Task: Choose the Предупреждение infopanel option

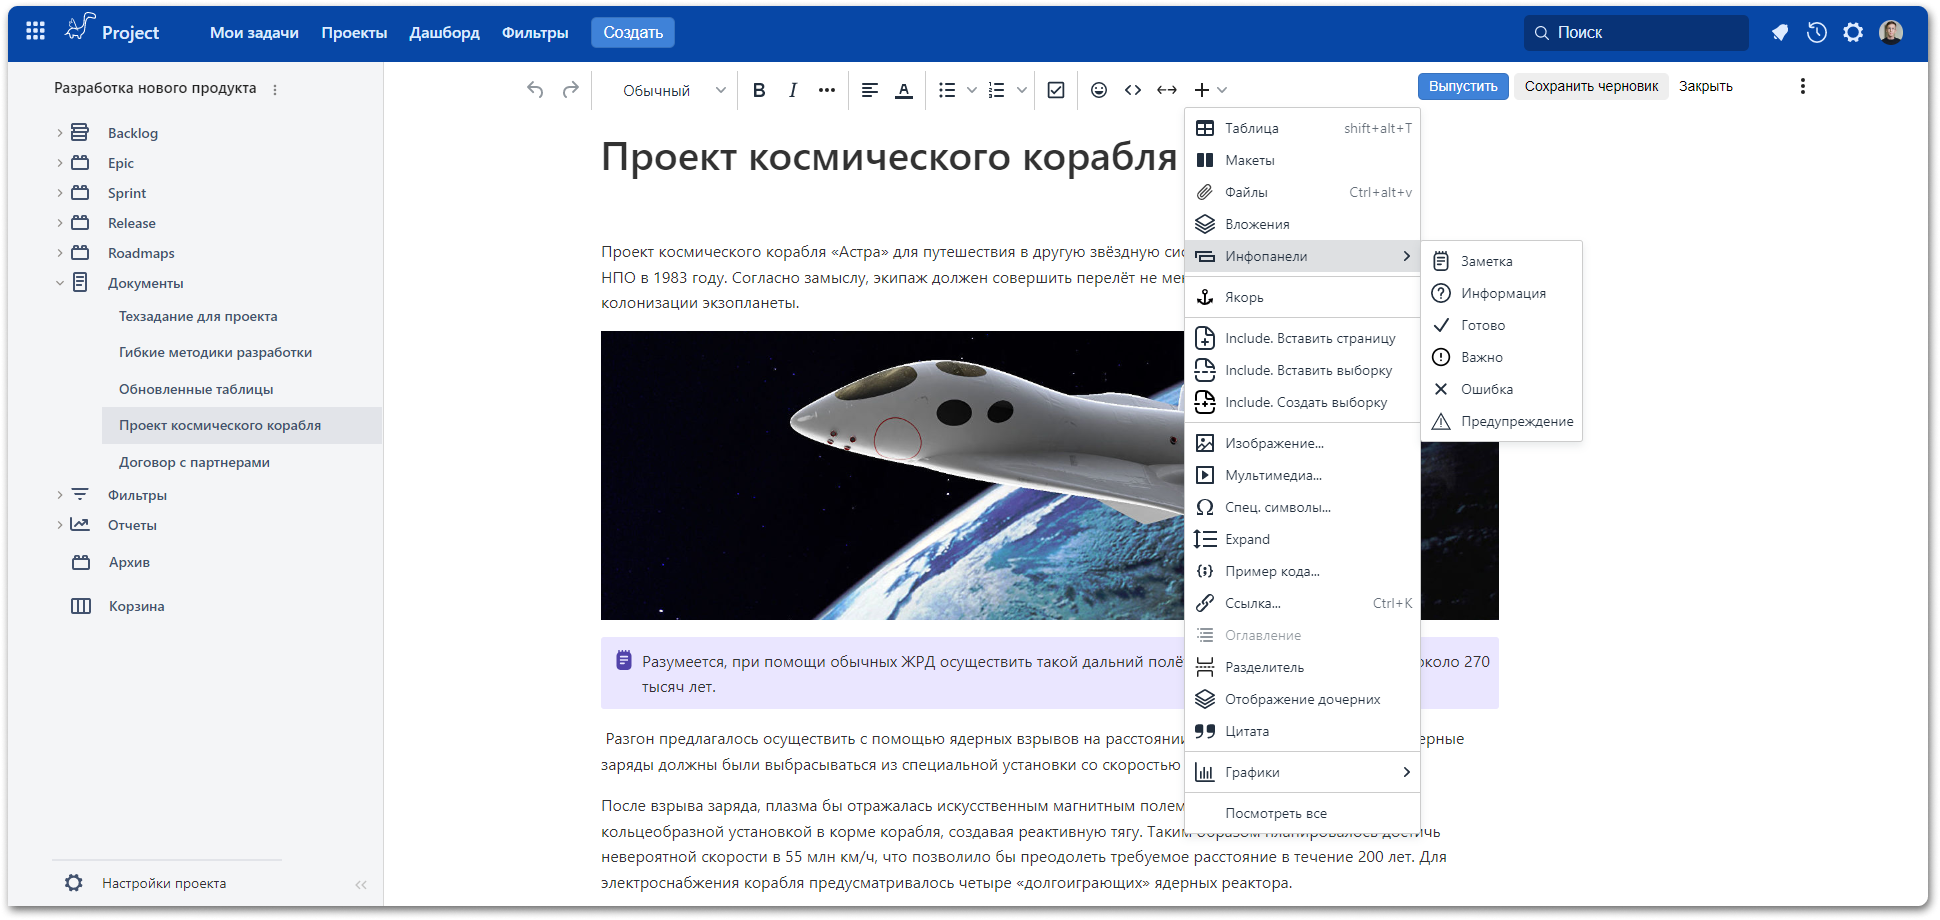Action: [x=1516, y=421]
